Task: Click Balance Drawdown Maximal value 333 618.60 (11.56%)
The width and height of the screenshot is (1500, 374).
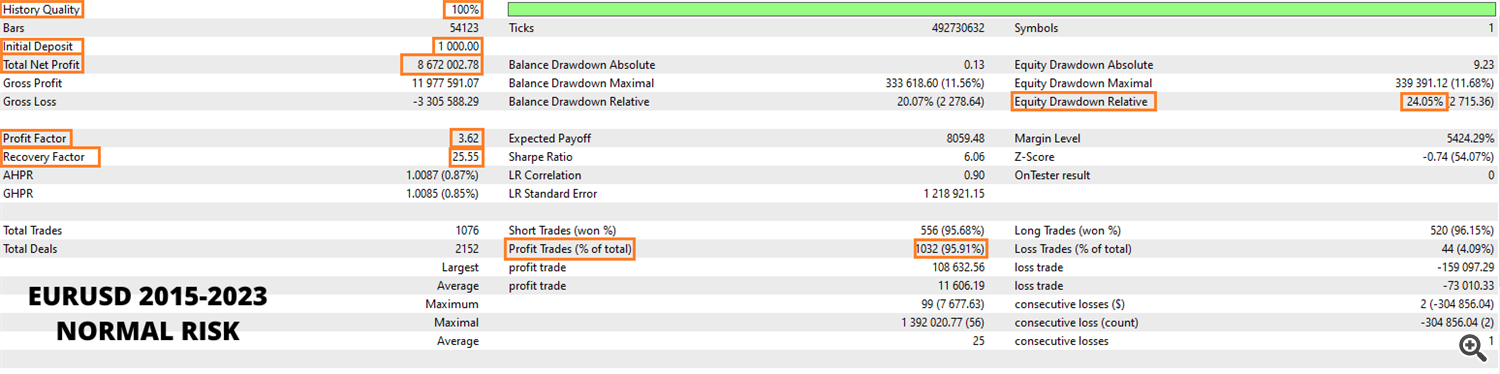Action: pos(935,83)
